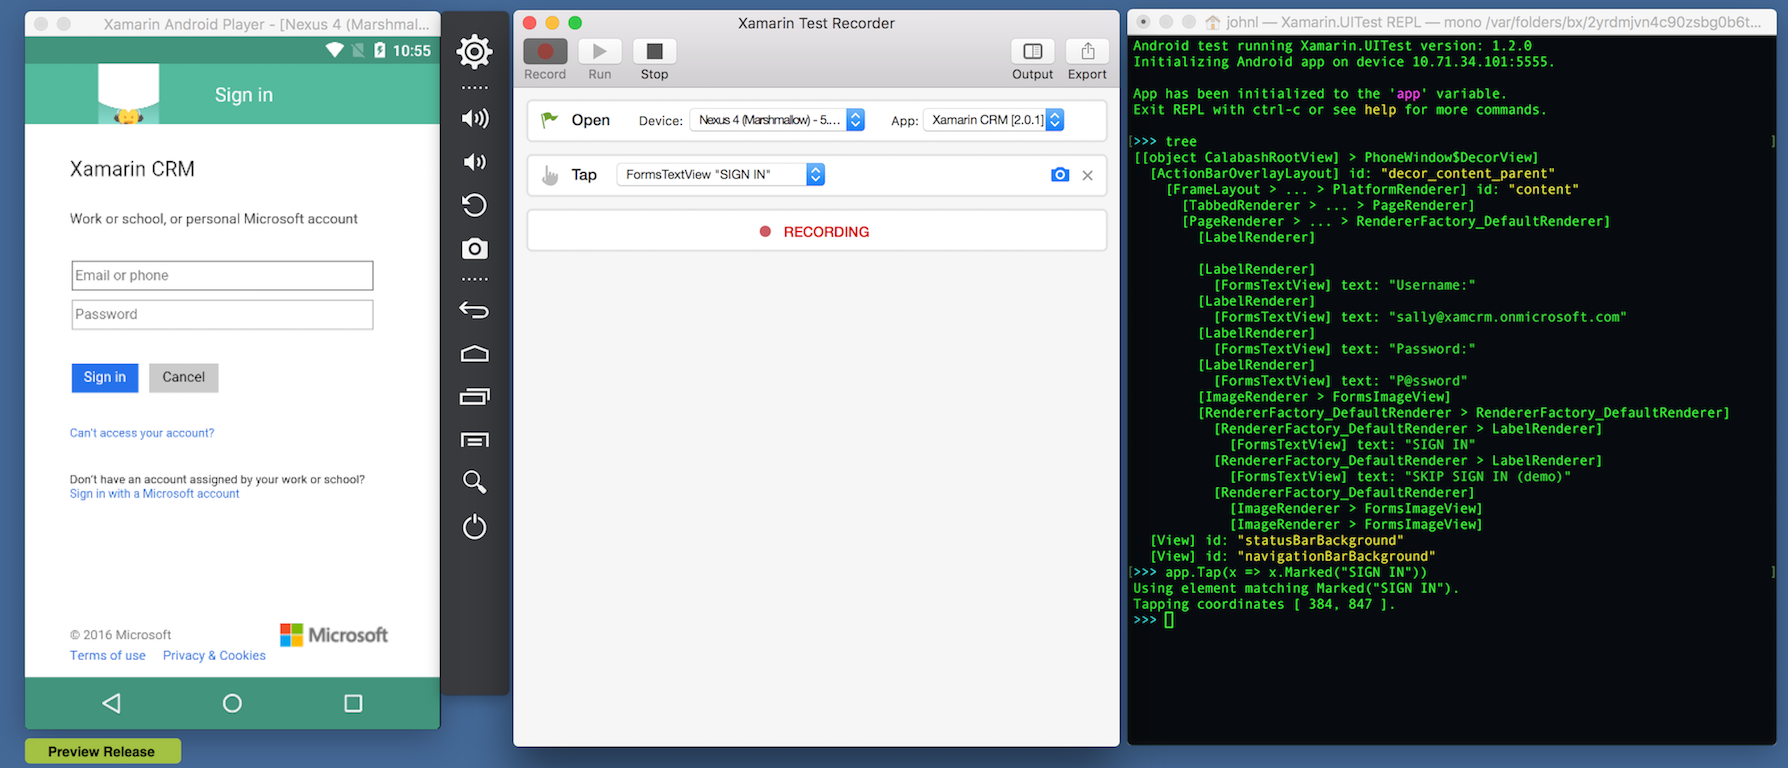
Task: Click the Preview Release button
Action: [x=102, y=751]
